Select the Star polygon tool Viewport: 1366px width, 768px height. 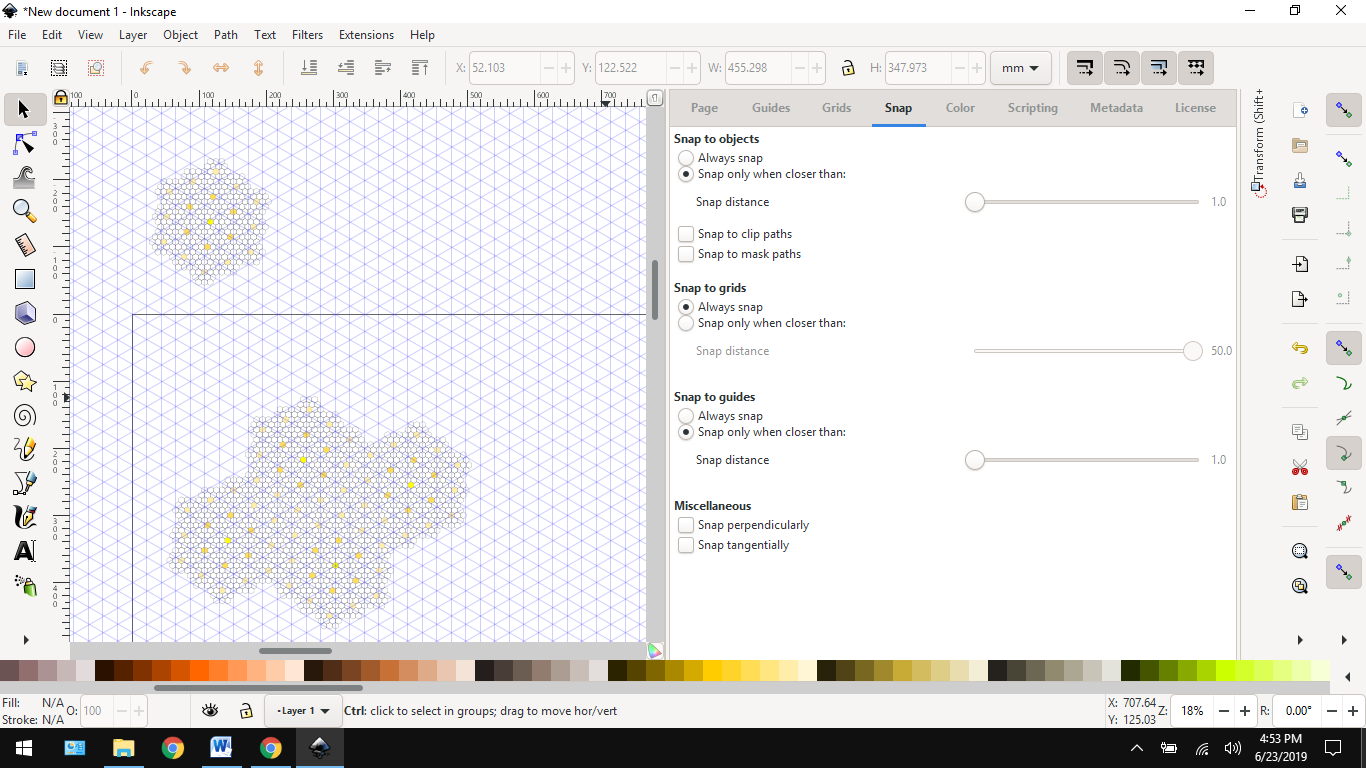tap(25, 381)
